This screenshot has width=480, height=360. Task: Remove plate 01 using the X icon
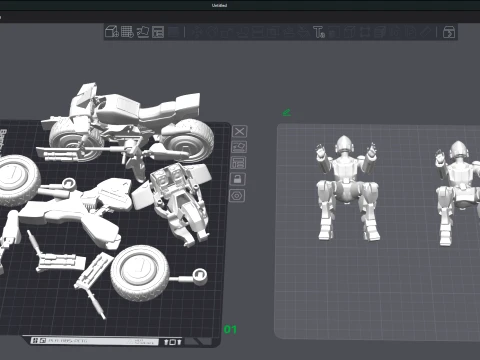[x=239, y=131]
